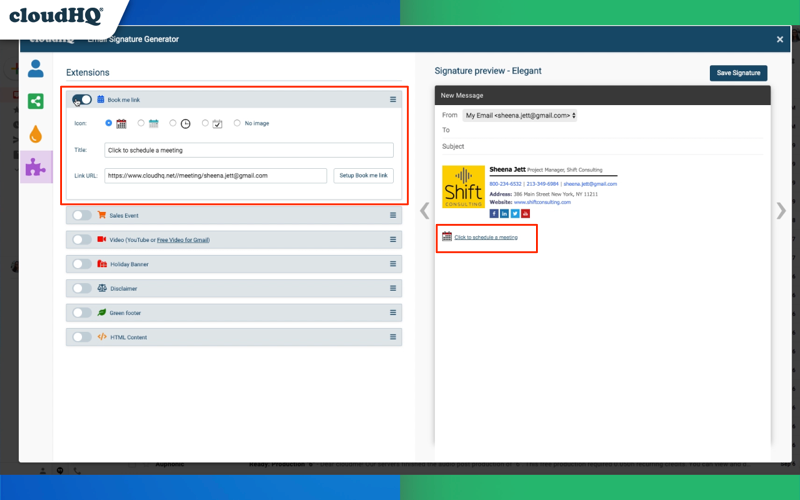800x500 pixels.
Task: Click the Green footer reorder handle
Action: 393,312
